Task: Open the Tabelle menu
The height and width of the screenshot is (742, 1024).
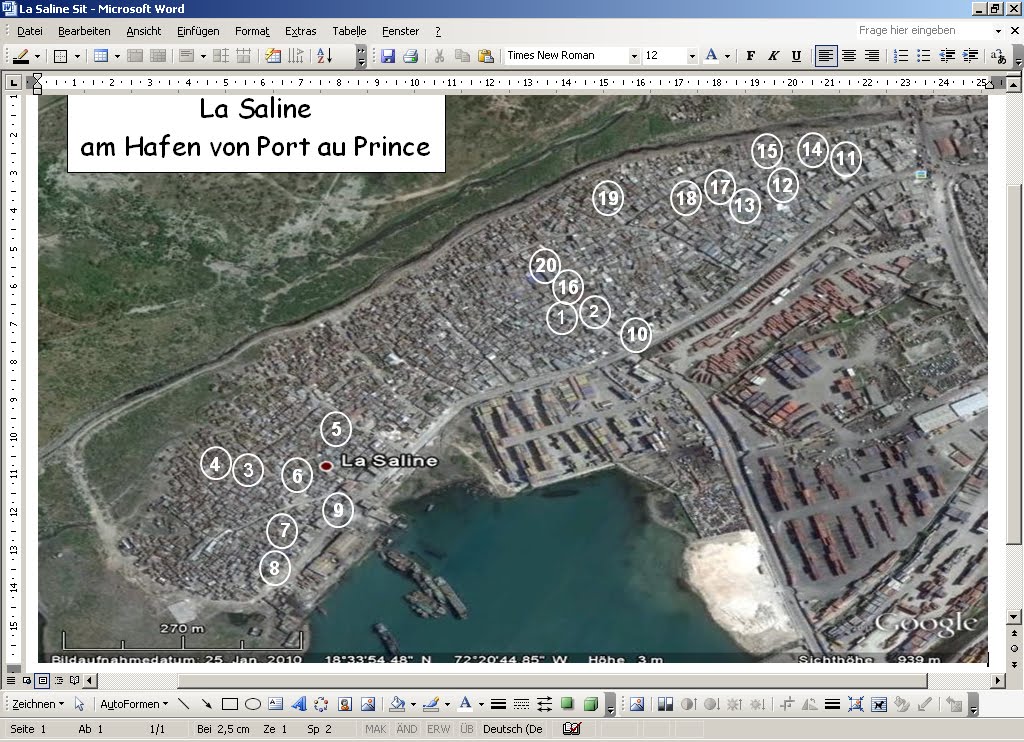Action: [349, 31]
